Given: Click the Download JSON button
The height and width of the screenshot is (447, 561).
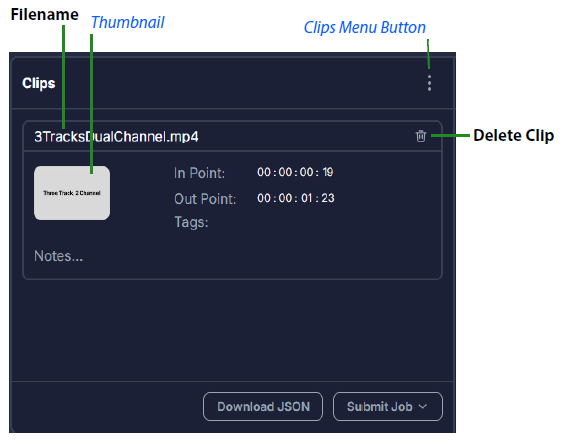Looking at the screenshot, I should 263,407.
